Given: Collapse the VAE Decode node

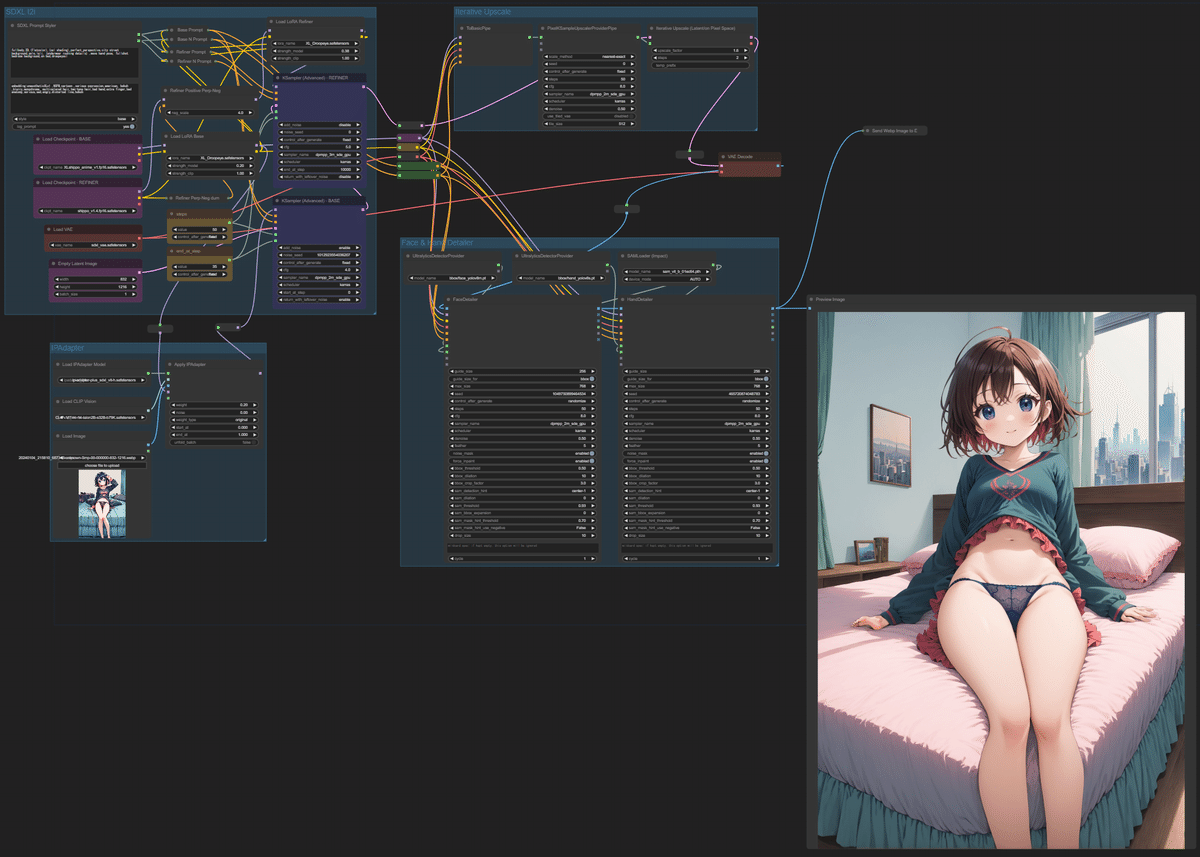Looking at the screenshot, I should [723, 157].
